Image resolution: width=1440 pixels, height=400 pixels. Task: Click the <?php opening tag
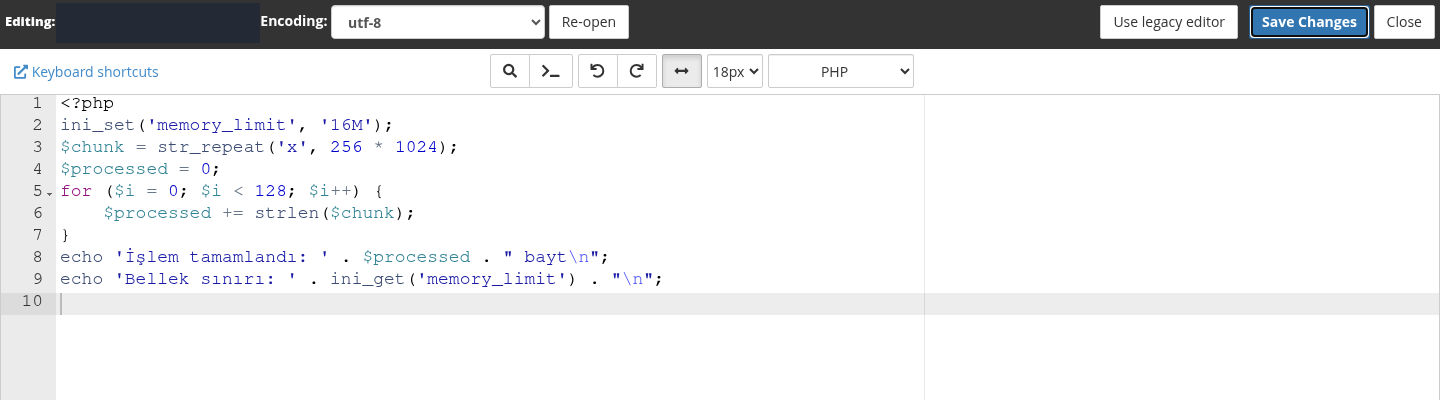click(87, 103)
